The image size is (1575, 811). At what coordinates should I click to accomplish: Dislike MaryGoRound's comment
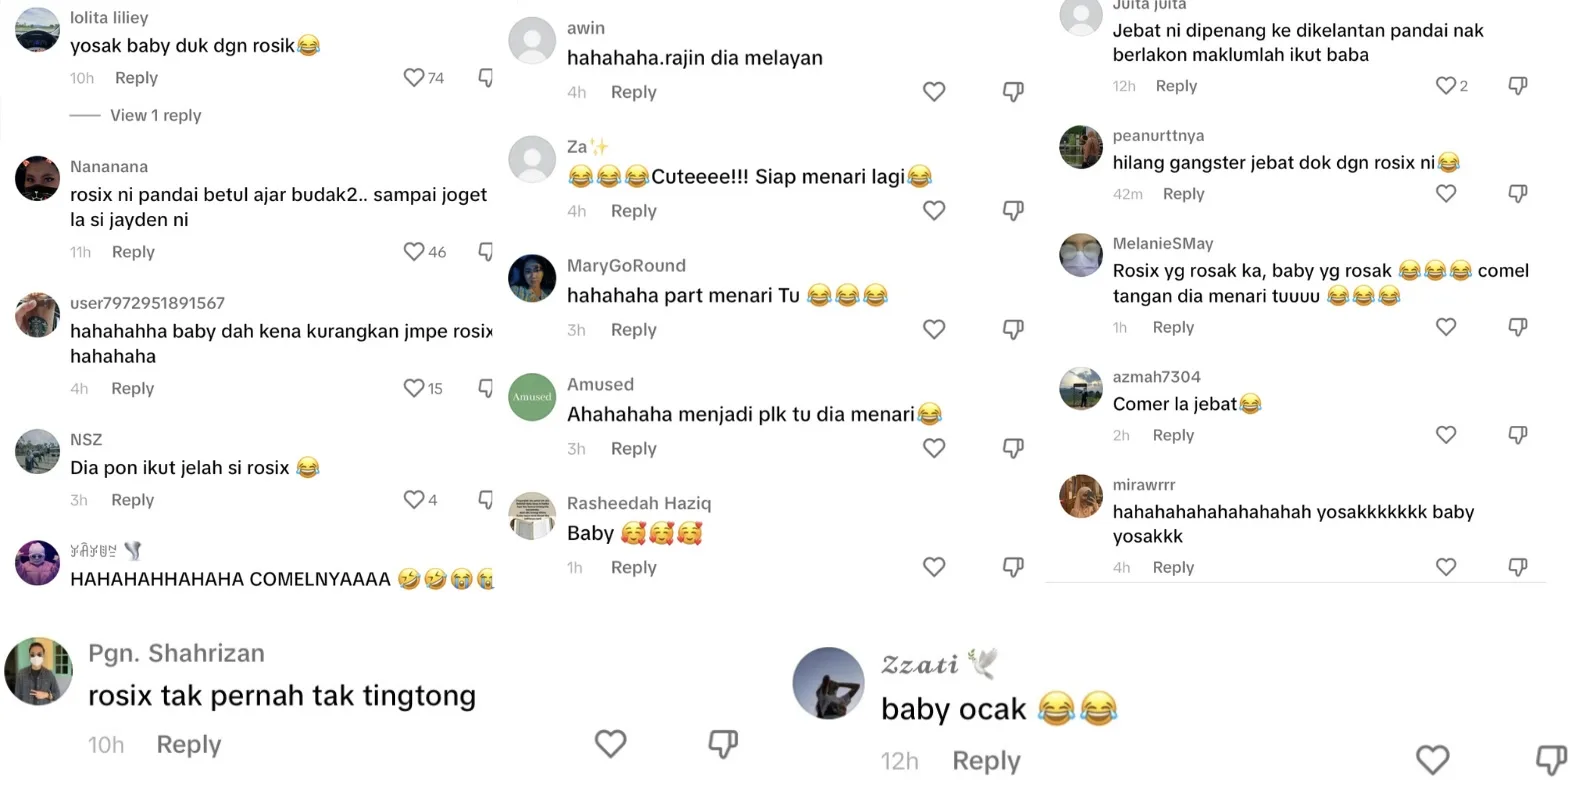click(1013, 330)
